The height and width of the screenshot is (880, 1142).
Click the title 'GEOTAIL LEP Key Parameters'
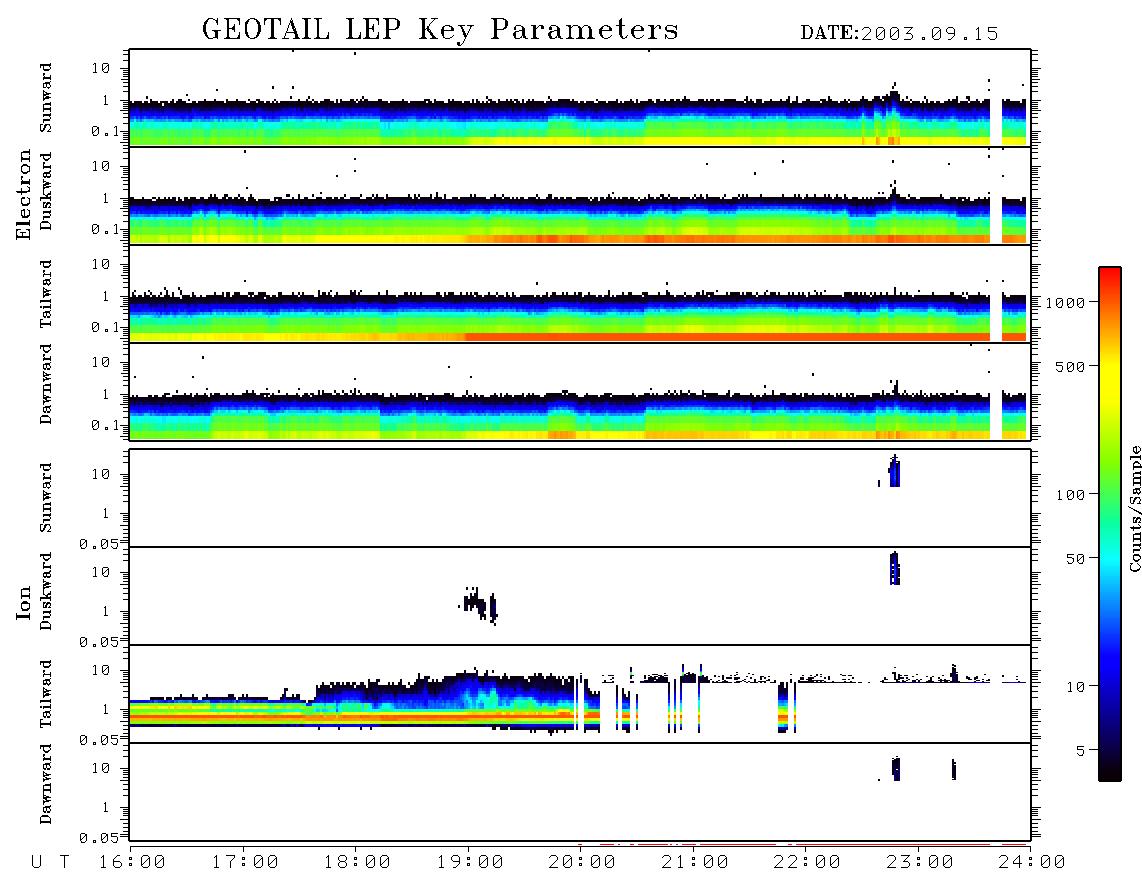click(x=440, y=30)
